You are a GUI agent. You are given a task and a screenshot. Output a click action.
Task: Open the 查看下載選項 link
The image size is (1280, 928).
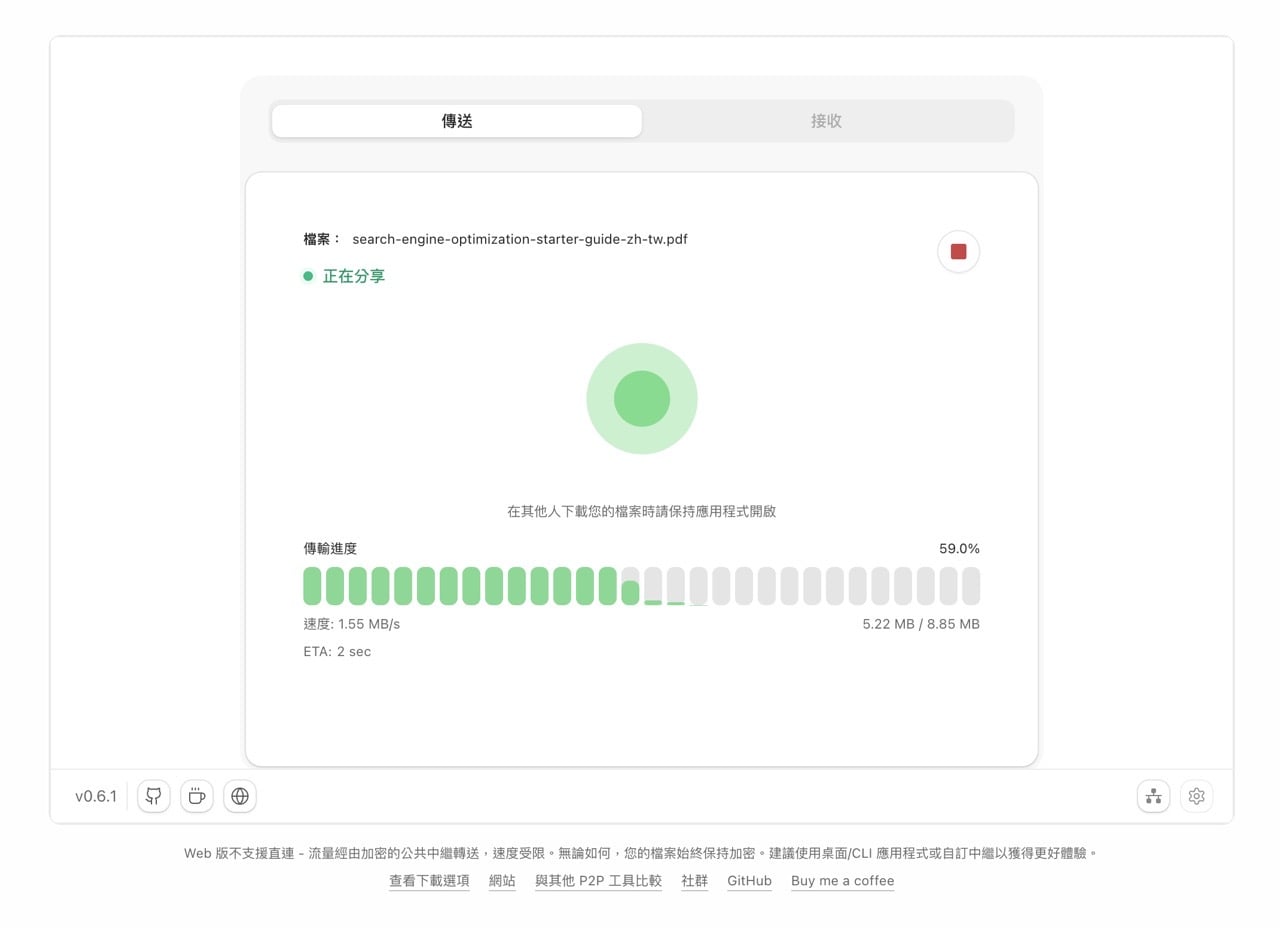click(429, 881)
